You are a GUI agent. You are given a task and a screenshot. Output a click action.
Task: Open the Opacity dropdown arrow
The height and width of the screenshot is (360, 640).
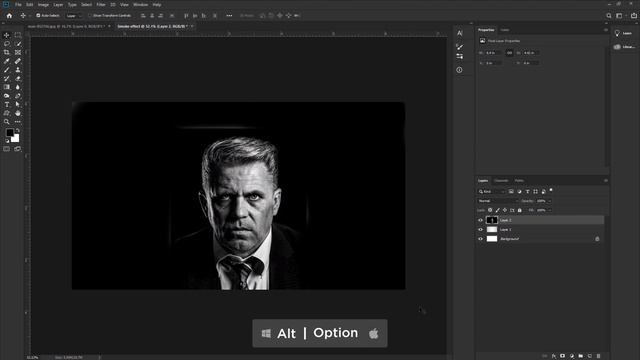tap(549, 201)
